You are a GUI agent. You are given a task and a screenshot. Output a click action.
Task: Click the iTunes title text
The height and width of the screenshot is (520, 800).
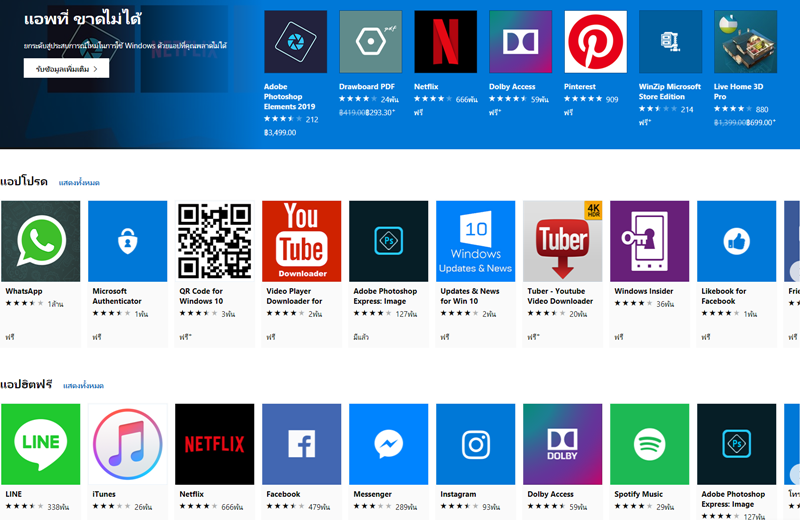tap(104, 494)
